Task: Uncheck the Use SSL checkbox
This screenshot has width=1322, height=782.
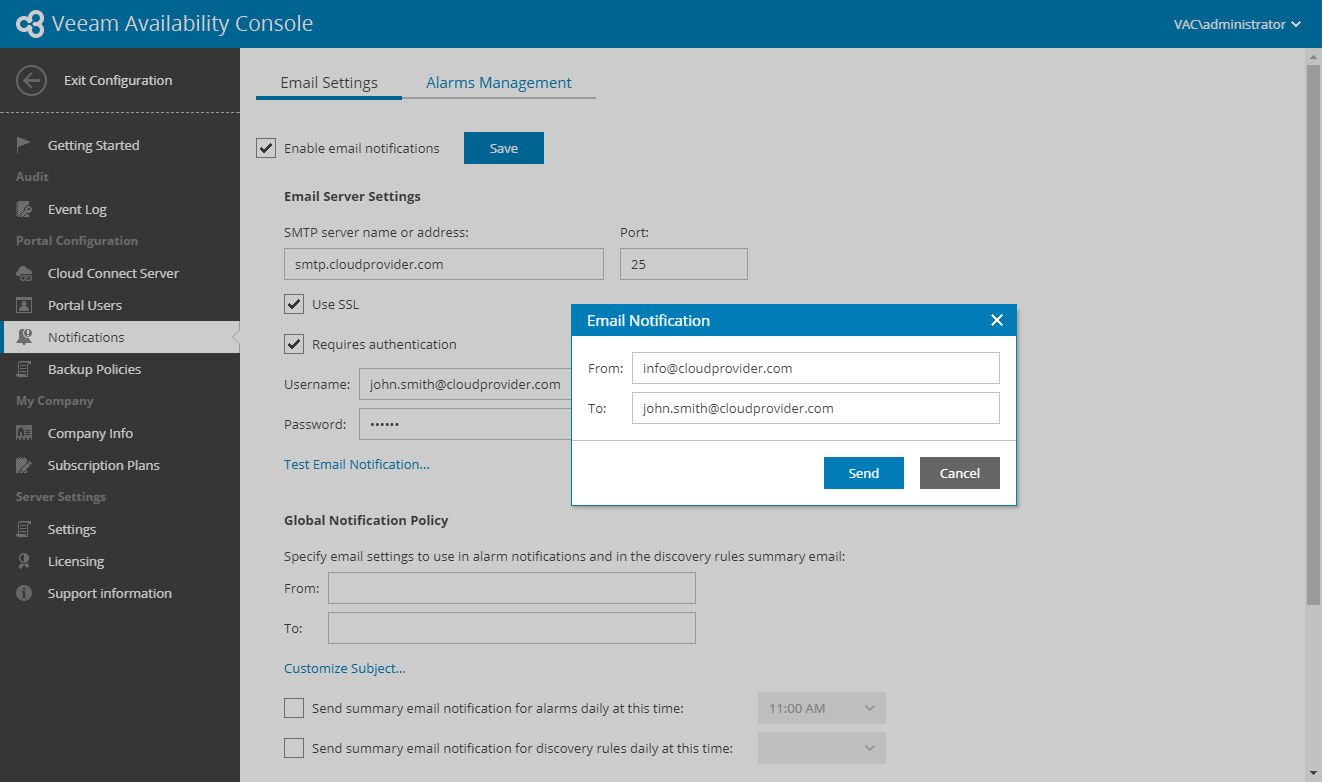Action: (x=294, y=304)
